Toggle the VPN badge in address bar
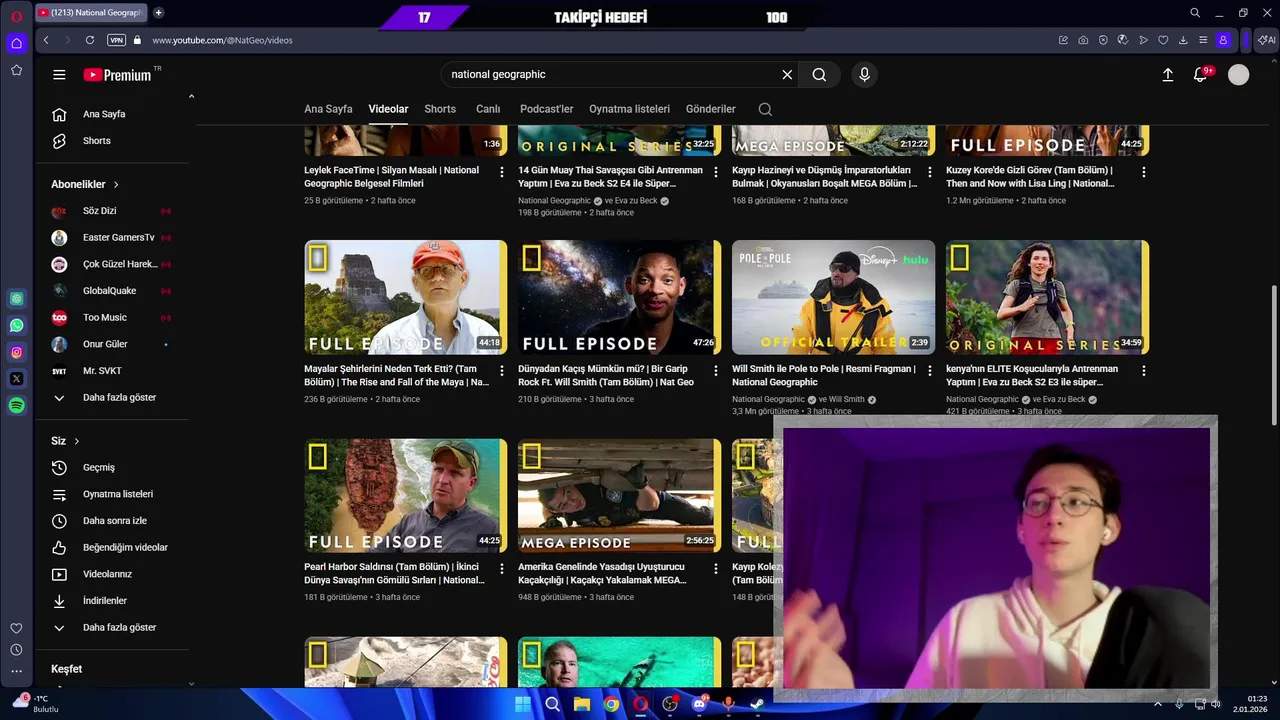The image size is (1280, 720). click(116, 40)
